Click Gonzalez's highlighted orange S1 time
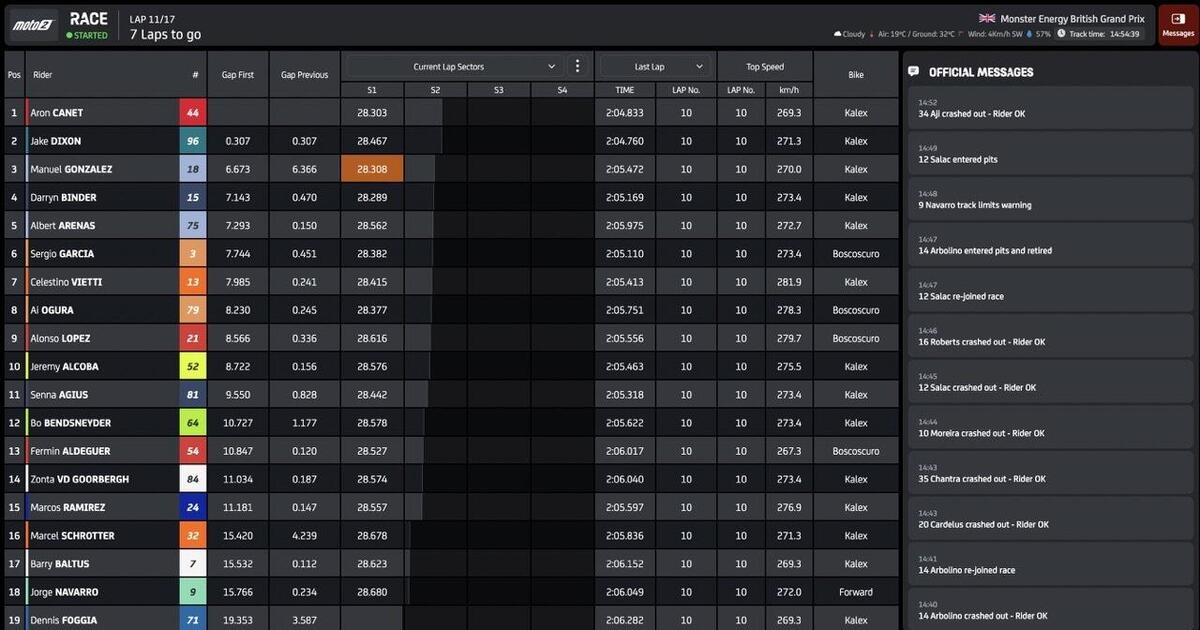The width and height of the screenshot is (1200, 630). pyautogui.click(x=372, y=169)
